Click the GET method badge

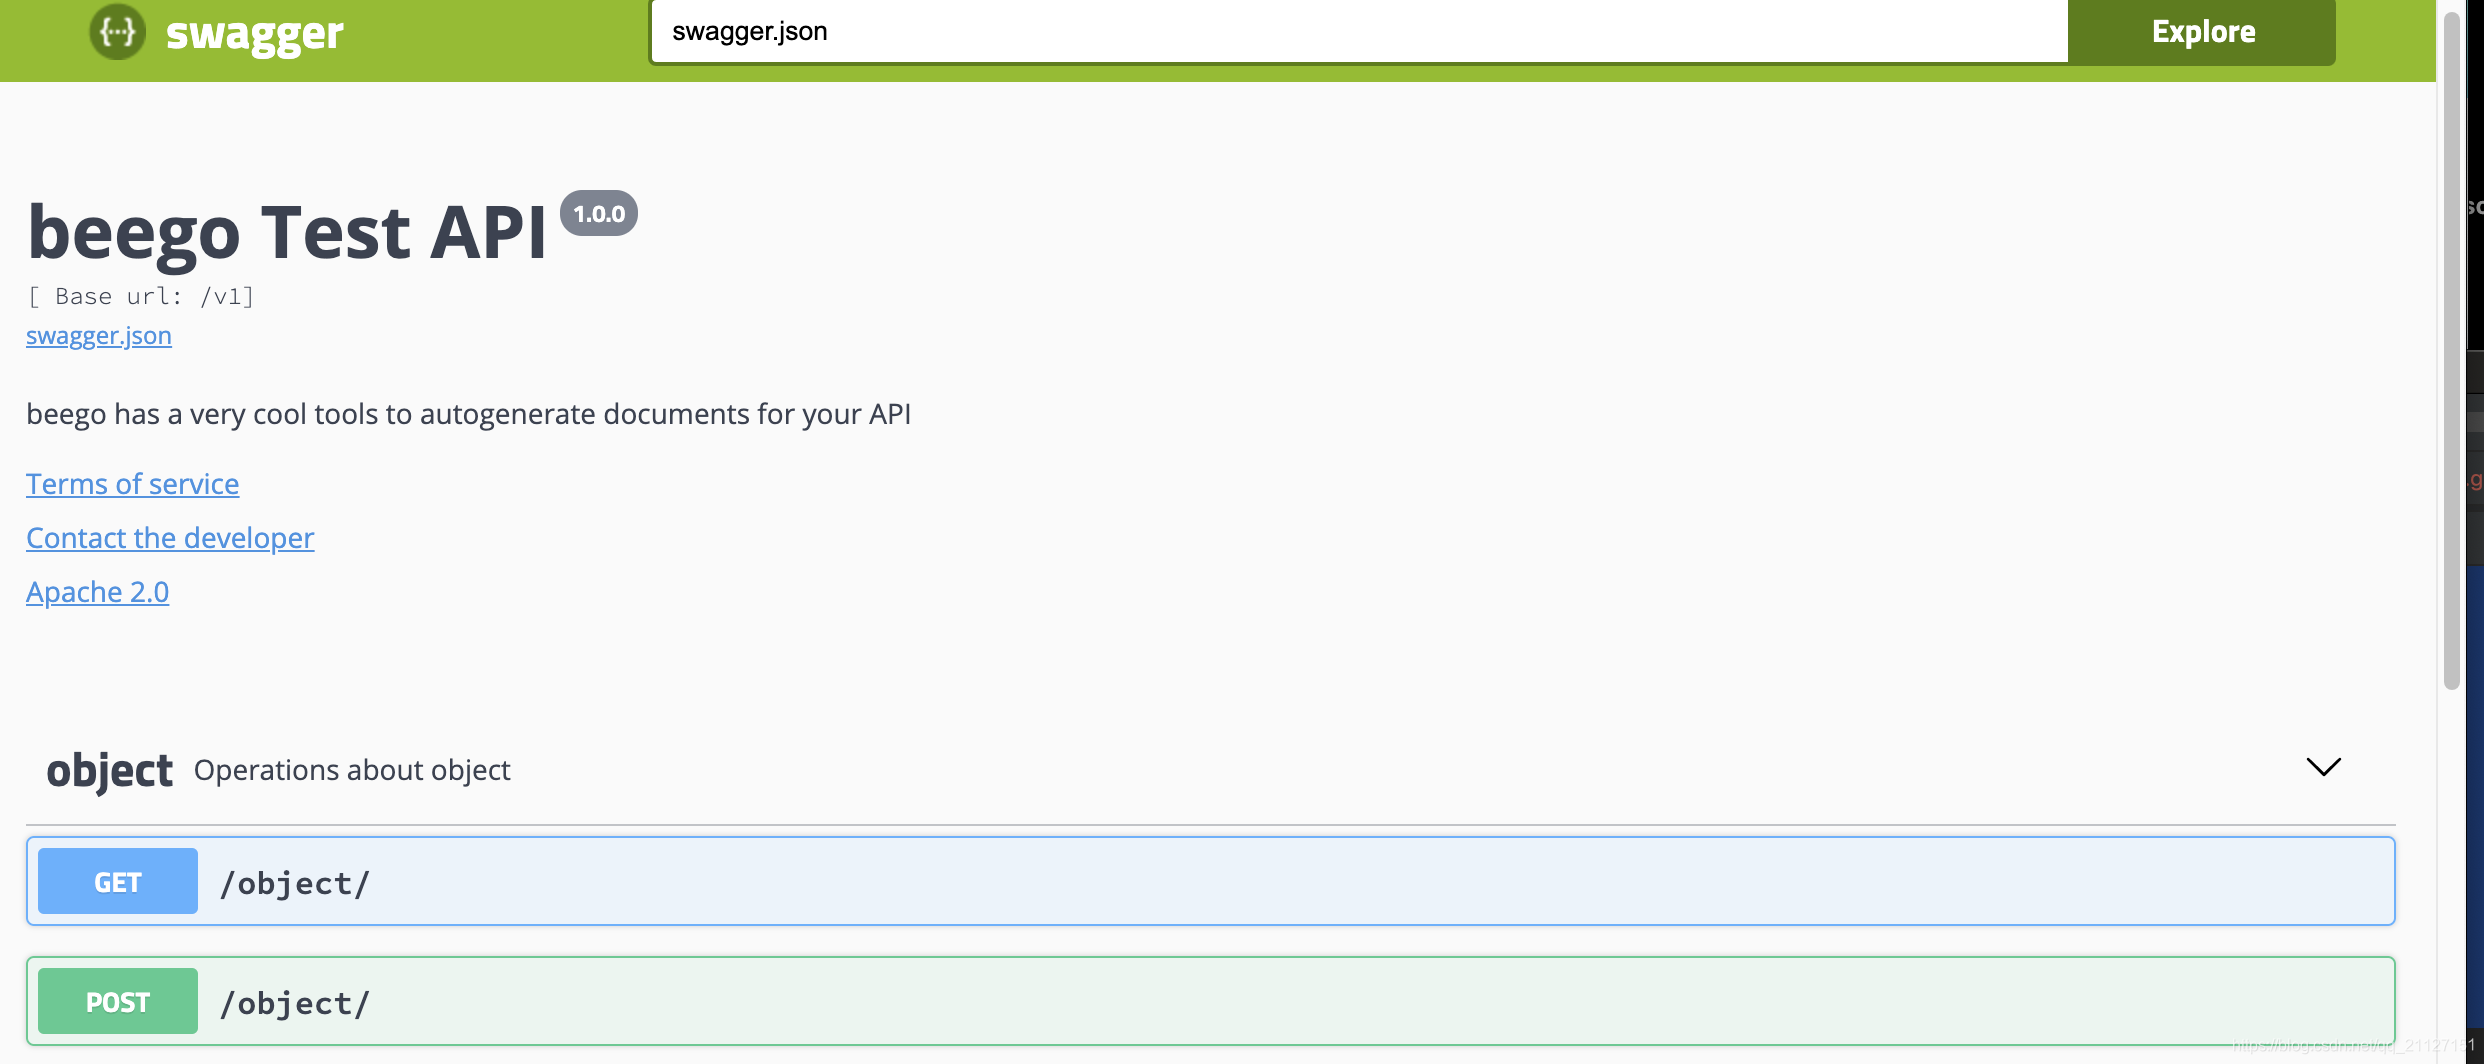[x=118, y=881]
